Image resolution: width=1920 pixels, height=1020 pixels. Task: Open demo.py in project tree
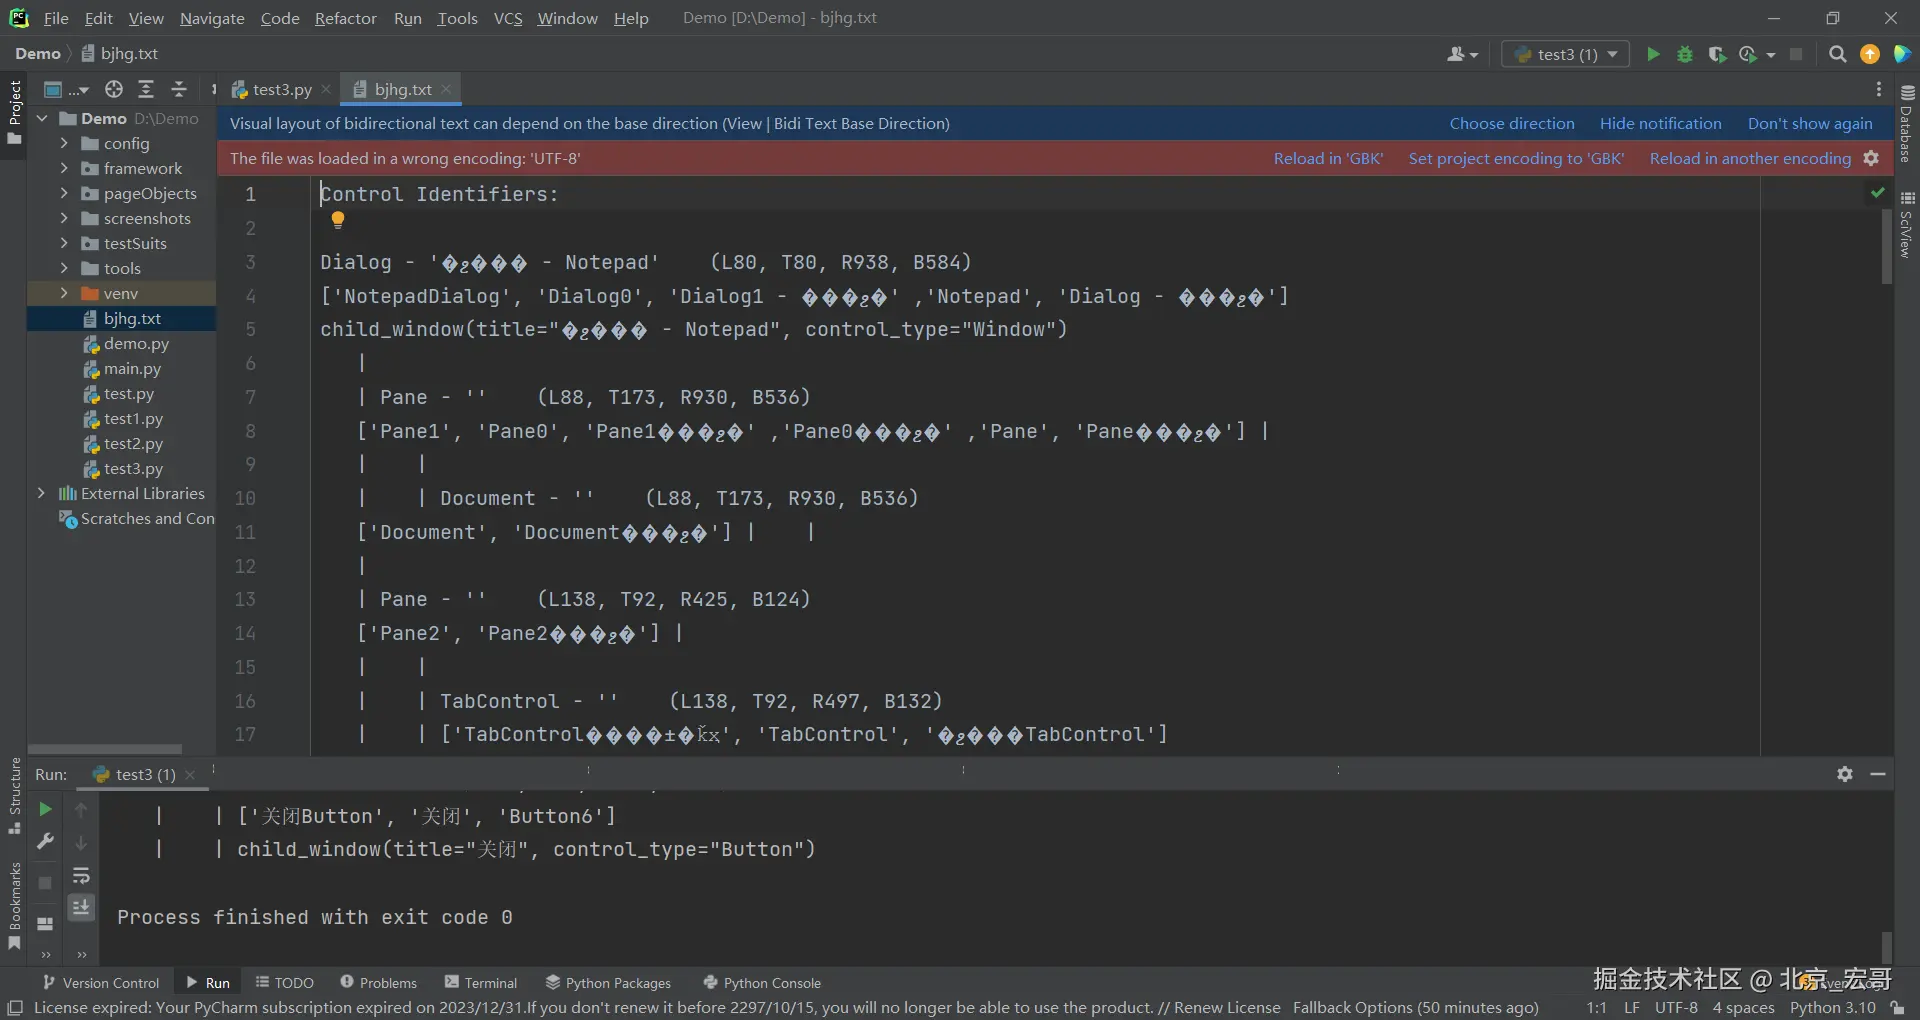pos(136,343)
